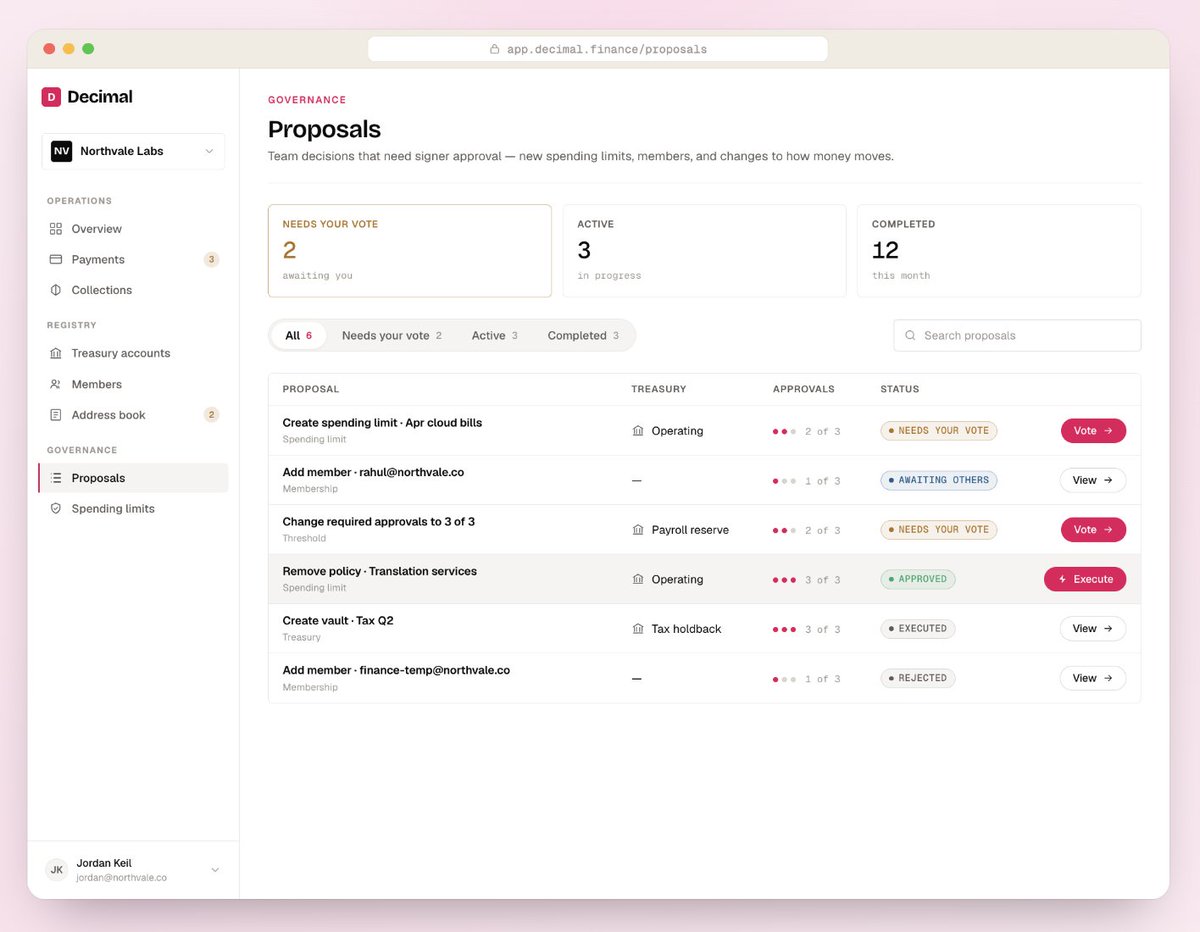The width and height of the screenshot is (1200, 932).
Task: Open Members in the sidebar
Action: [133, 384]
